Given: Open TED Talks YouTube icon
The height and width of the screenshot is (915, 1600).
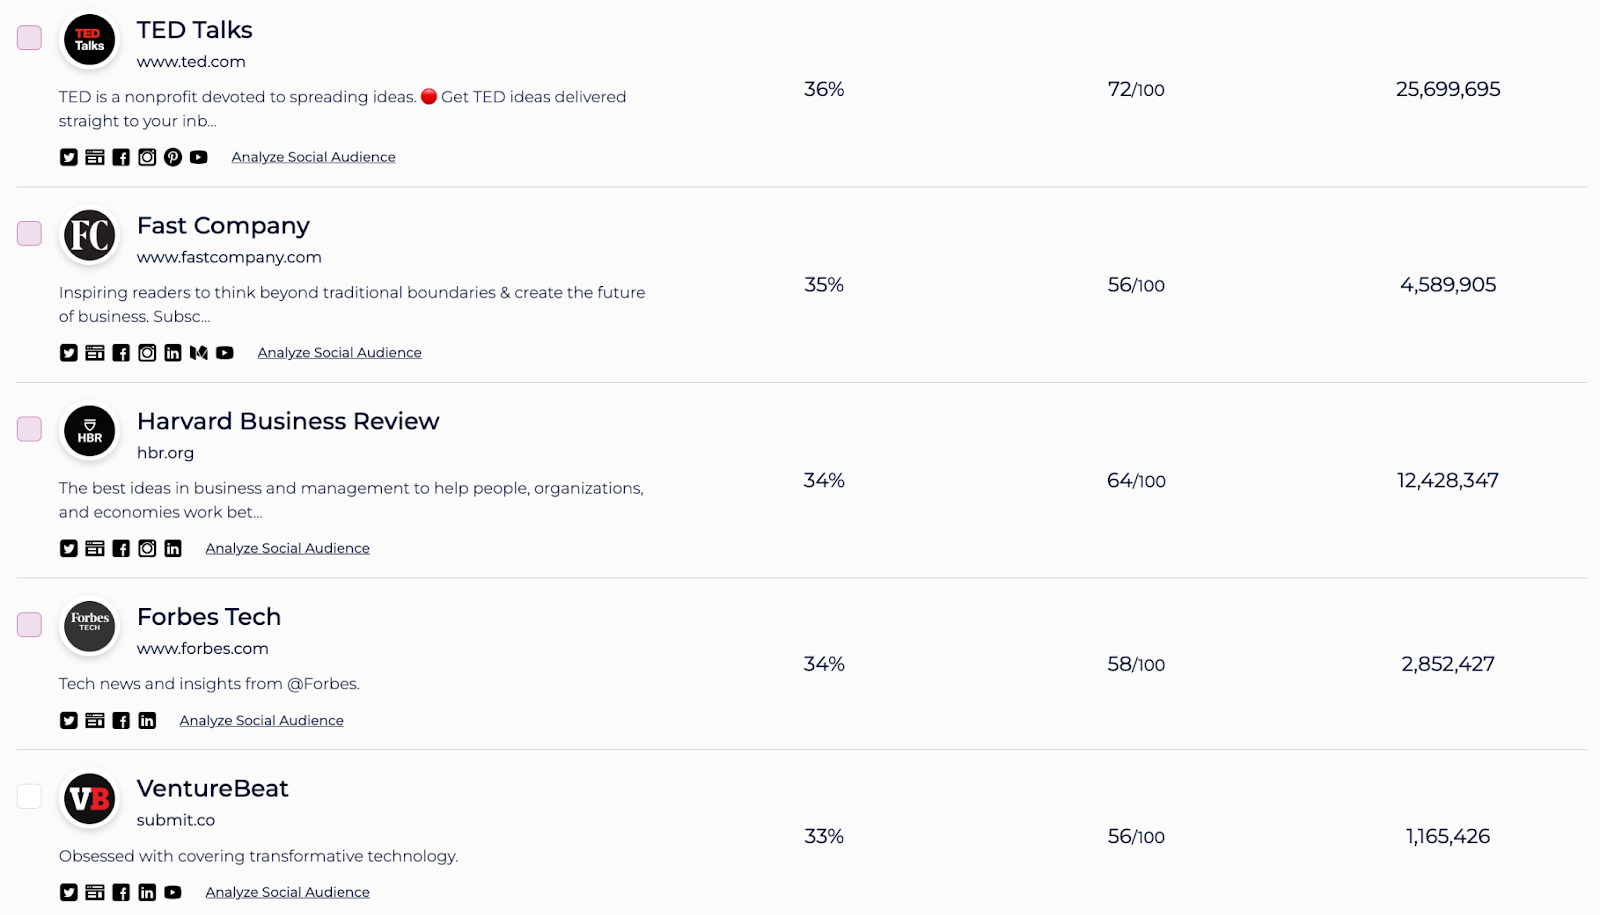Looking at the screenshot, I should pos(199,157).
